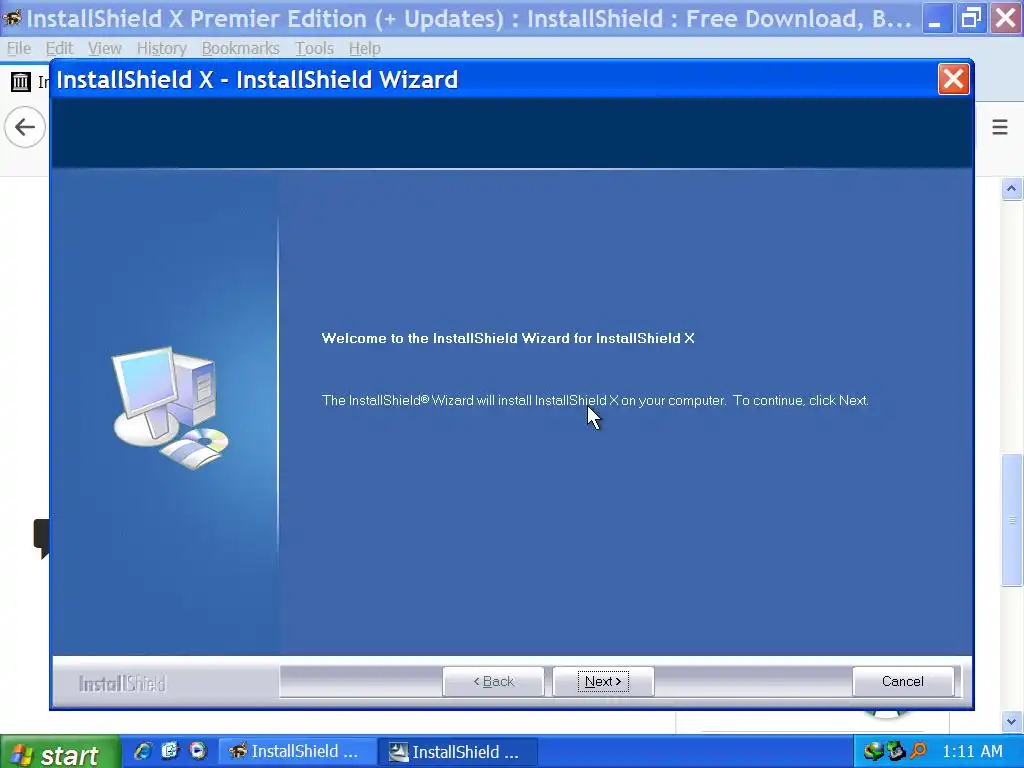1024x768 pixels.
Task: Minimize the browser window
Action: pos(936,18)
